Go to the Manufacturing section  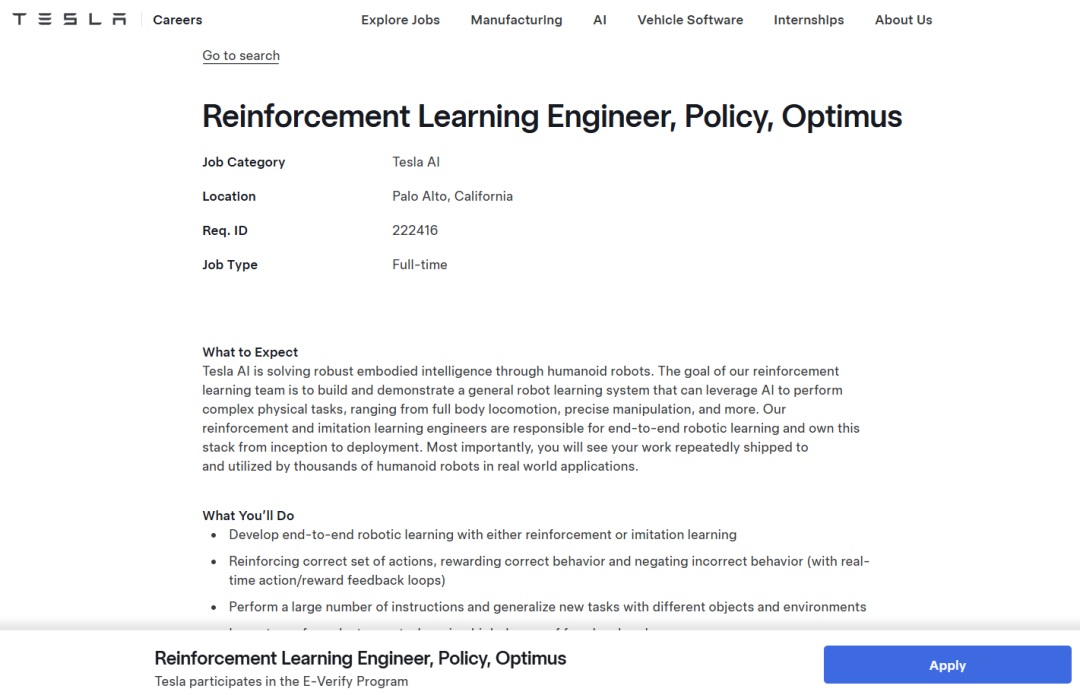point(516,20)
